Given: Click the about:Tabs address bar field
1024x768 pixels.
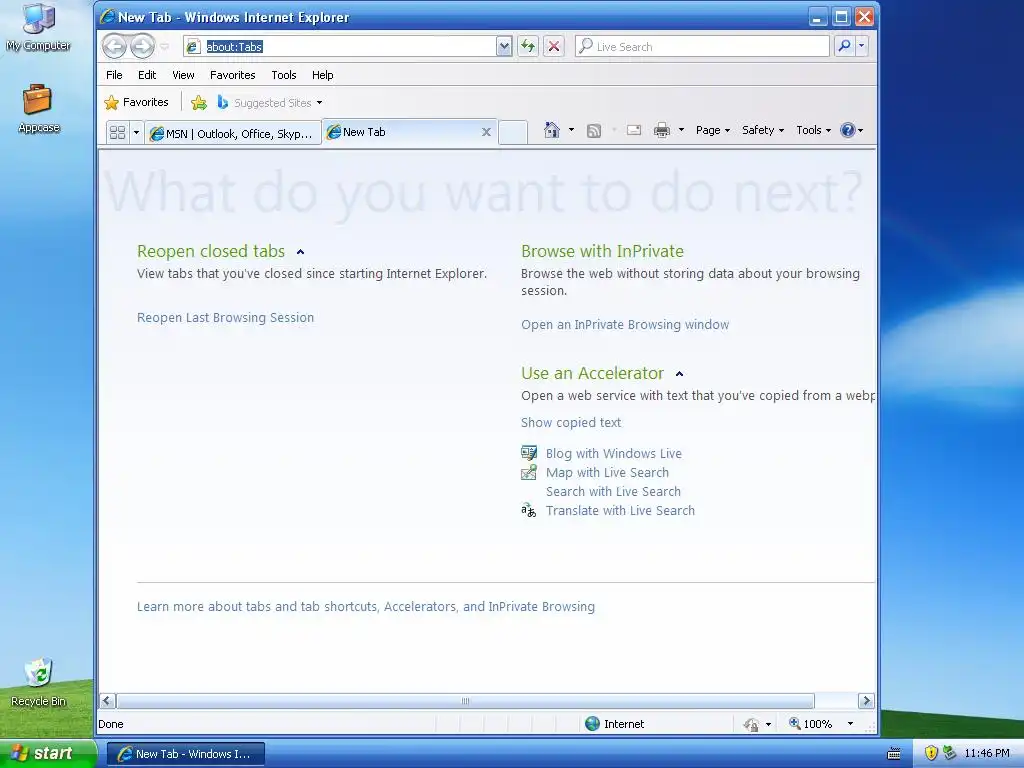Looking at the screenshot, I should pos(340,46).
